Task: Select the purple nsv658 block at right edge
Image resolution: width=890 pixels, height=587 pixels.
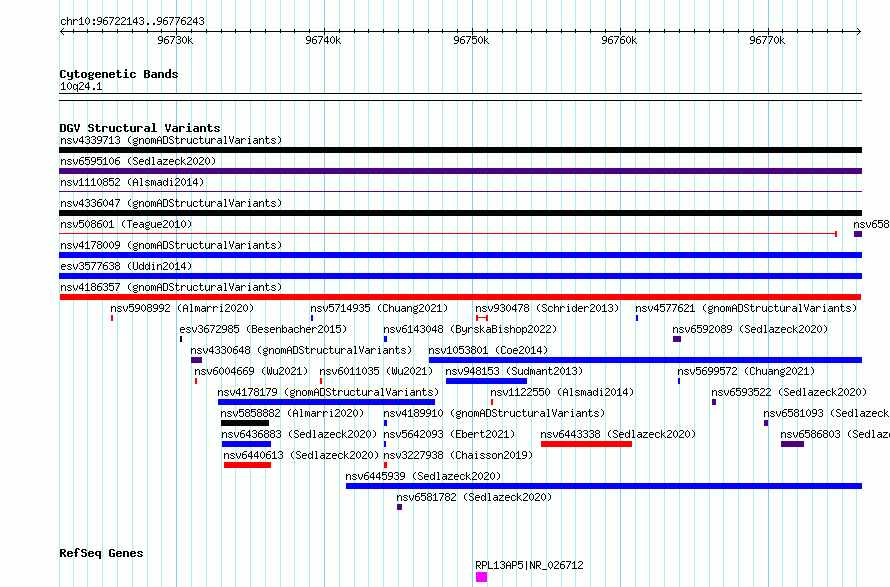Action: 858,234
